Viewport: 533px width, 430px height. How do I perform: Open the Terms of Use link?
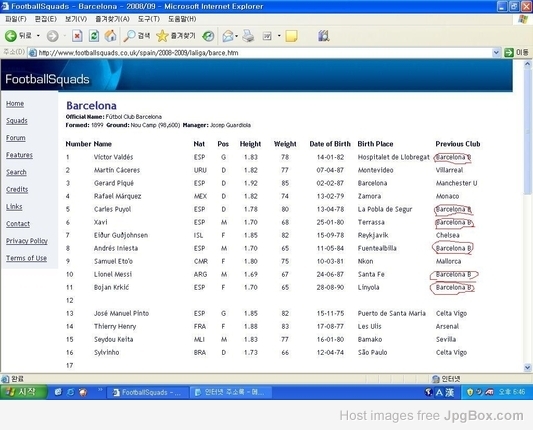(26, 258)
